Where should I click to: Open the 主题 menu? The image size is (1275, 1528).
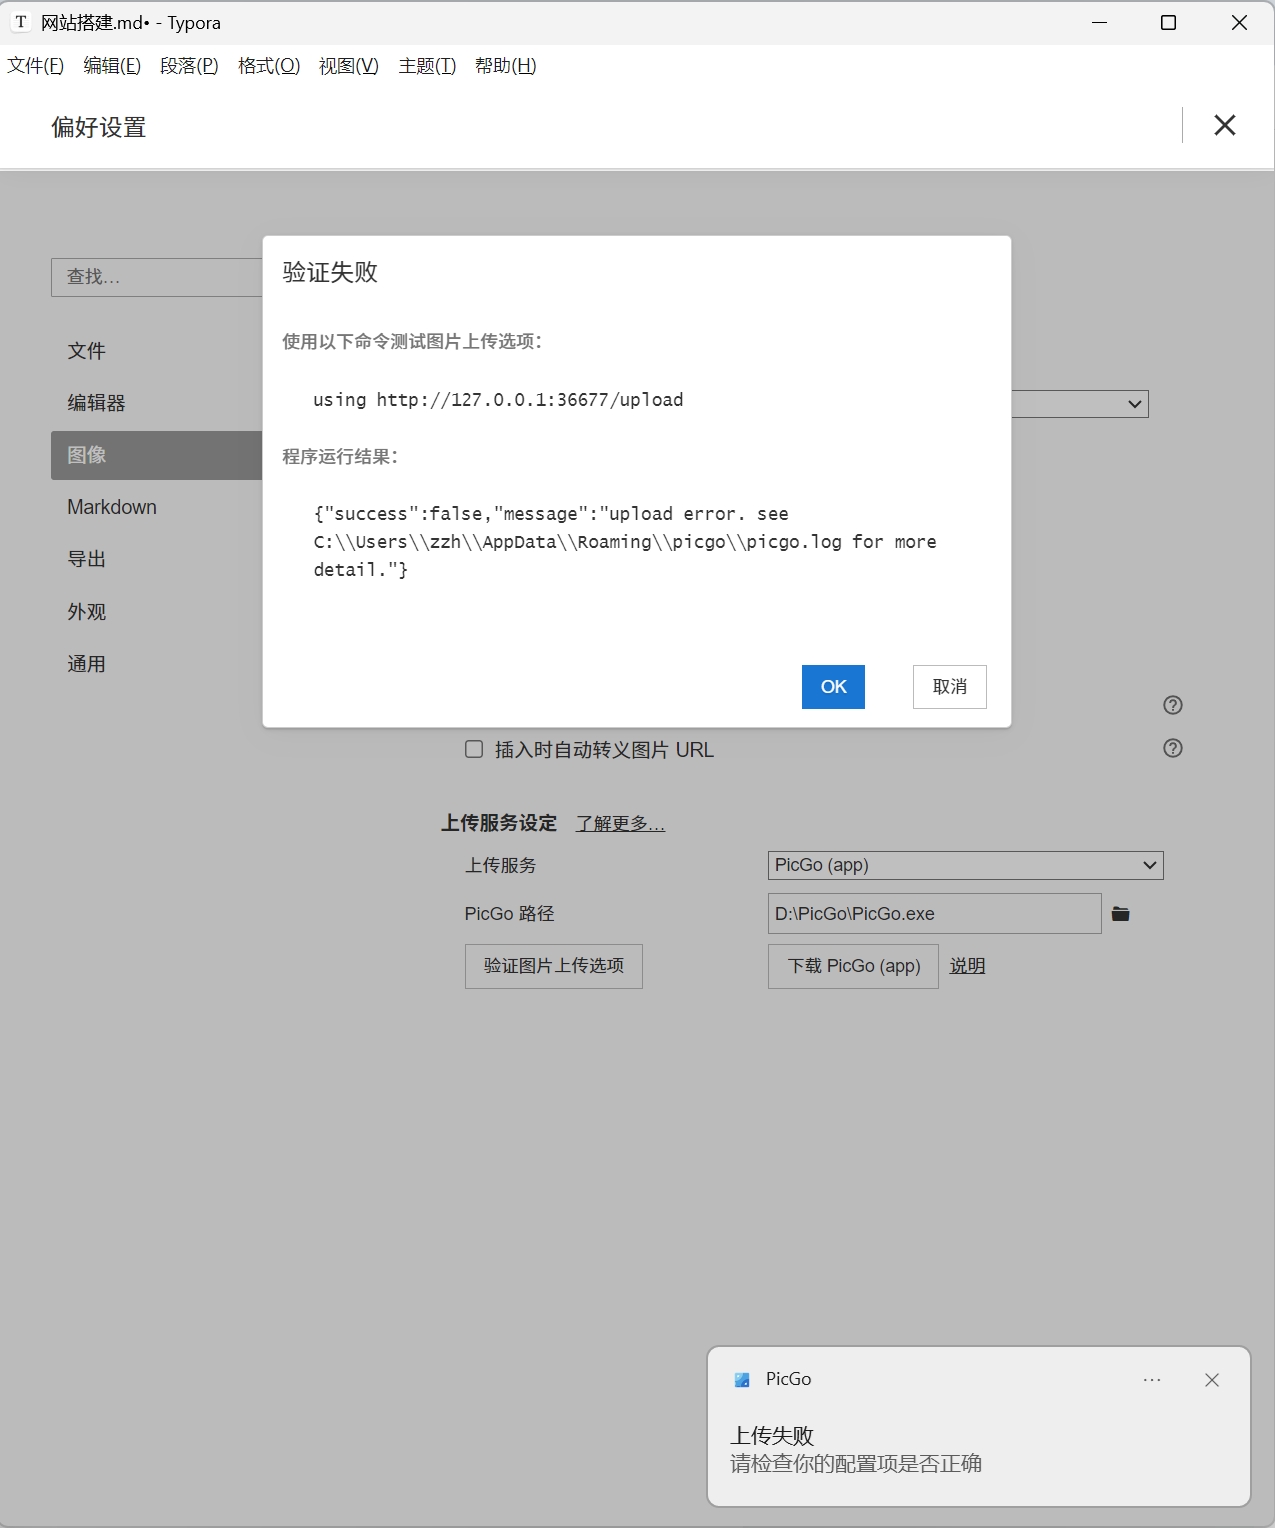pos(427,66)
